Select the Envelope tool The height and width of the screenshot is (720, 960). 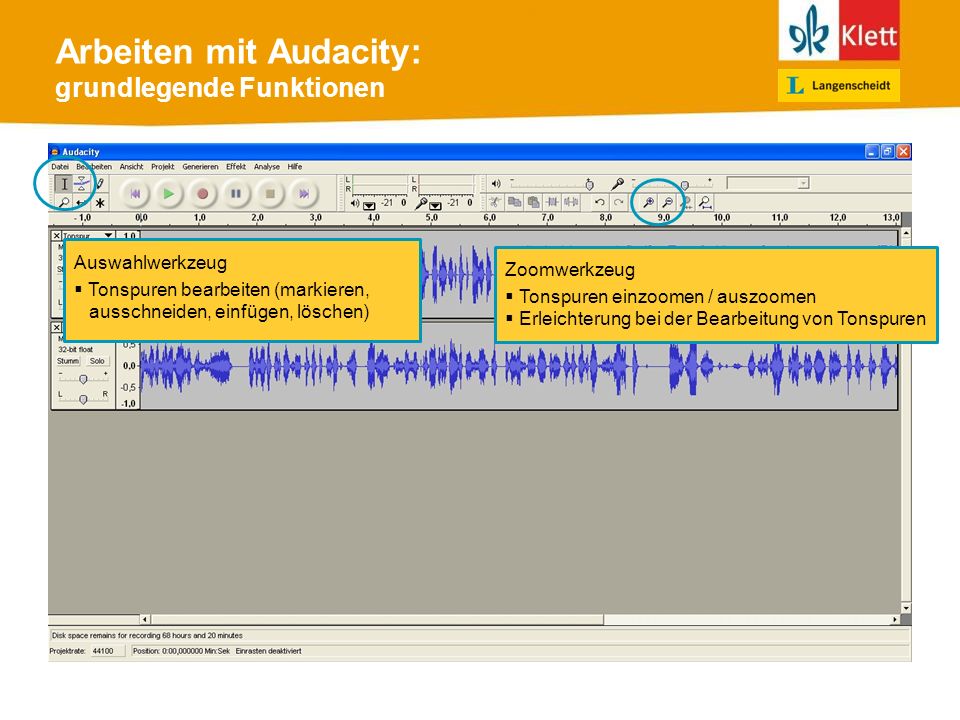[x=81, y=184]
